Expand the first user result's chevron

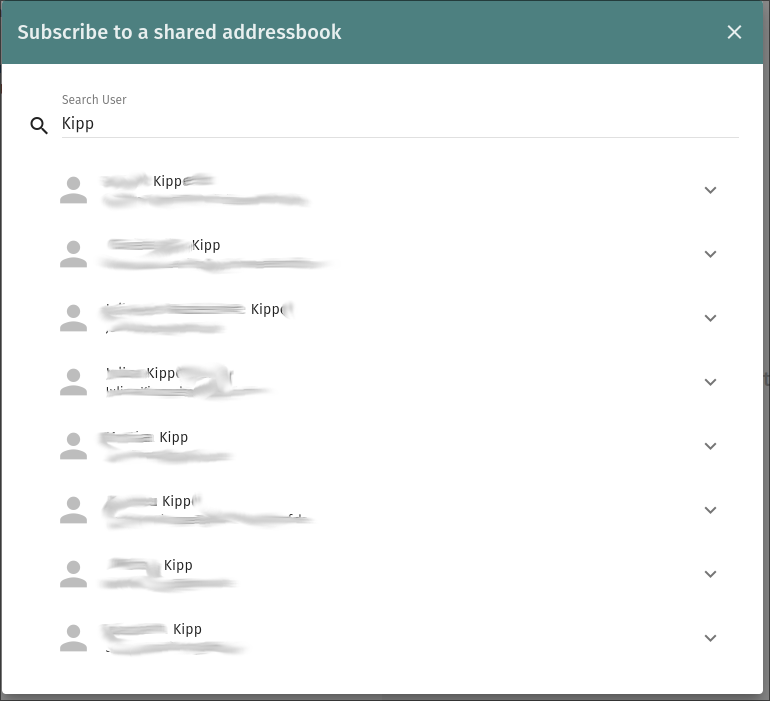[711, 190]
